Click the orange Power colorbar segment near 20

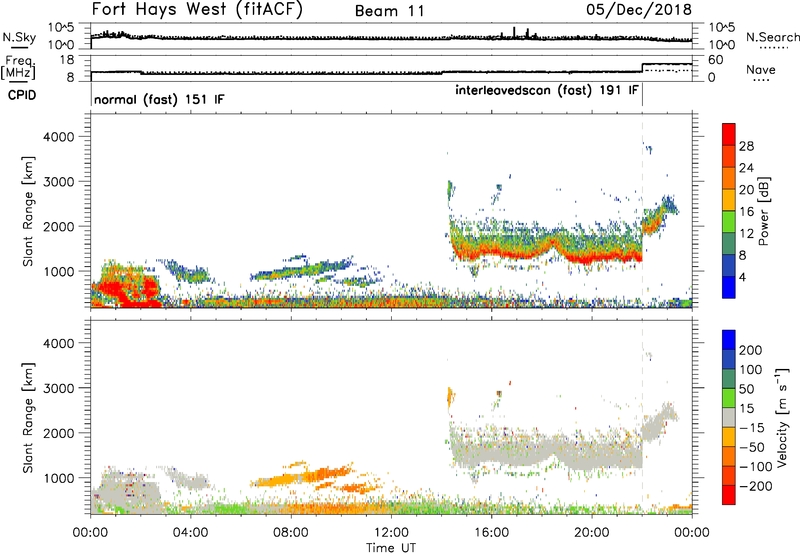click(729, 178)
